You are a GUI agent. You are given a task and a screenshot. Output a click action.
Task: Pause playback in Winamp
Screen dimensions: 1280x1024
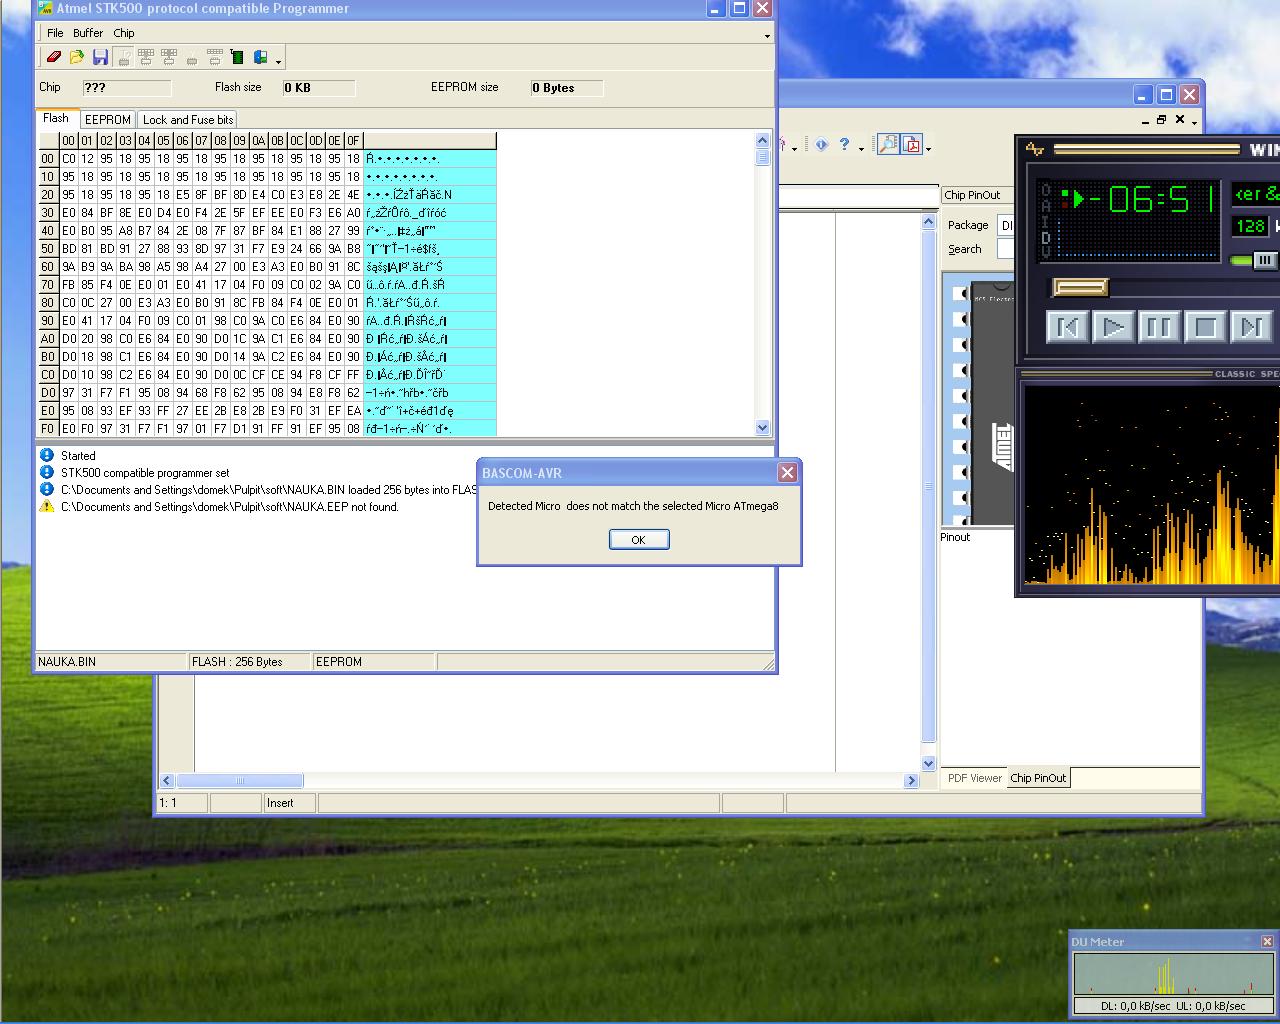pyautogui.click(x=1158, y=327)
